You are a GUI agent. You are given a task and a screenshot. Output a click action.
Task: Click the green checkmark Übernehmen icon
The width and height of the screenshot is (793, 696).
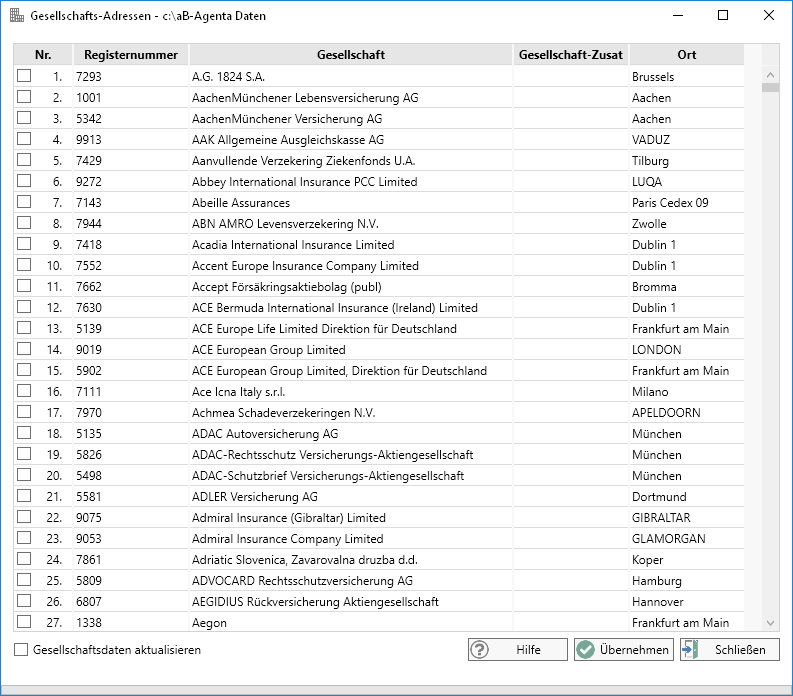[x=585, y=650]
